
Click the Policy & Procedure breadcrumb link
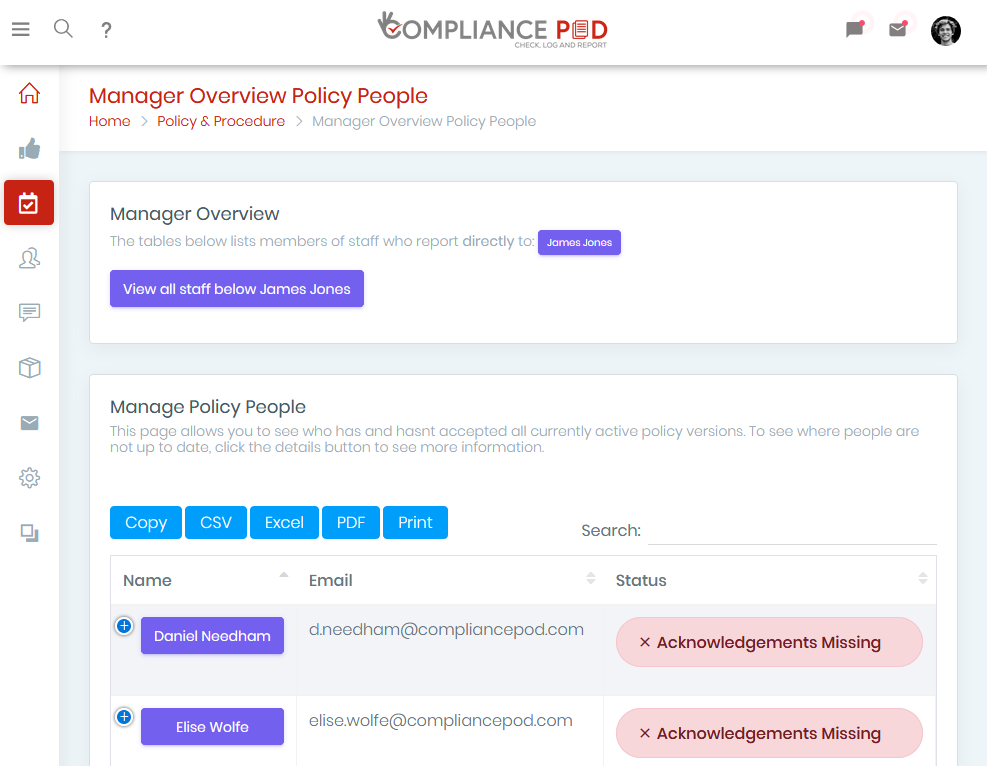click(221, 121)
